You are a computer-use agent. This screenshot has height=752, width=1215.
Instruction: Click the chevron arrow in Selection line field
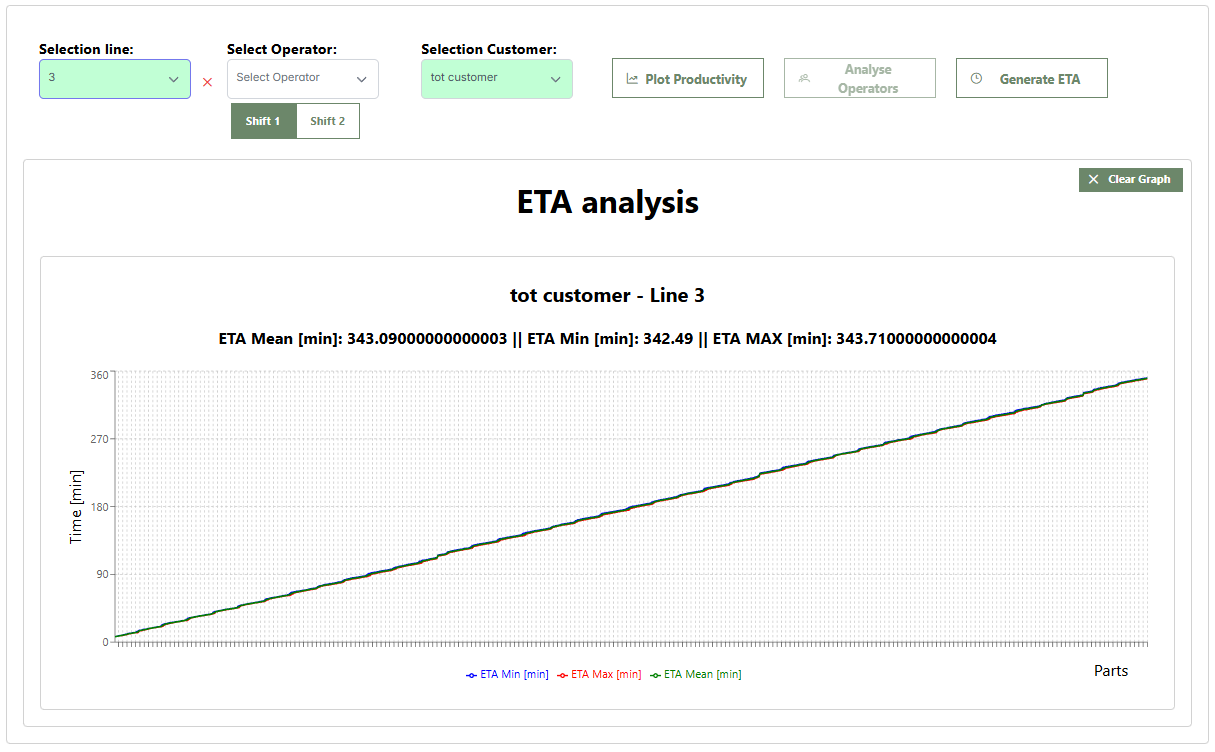pos(173,79)
